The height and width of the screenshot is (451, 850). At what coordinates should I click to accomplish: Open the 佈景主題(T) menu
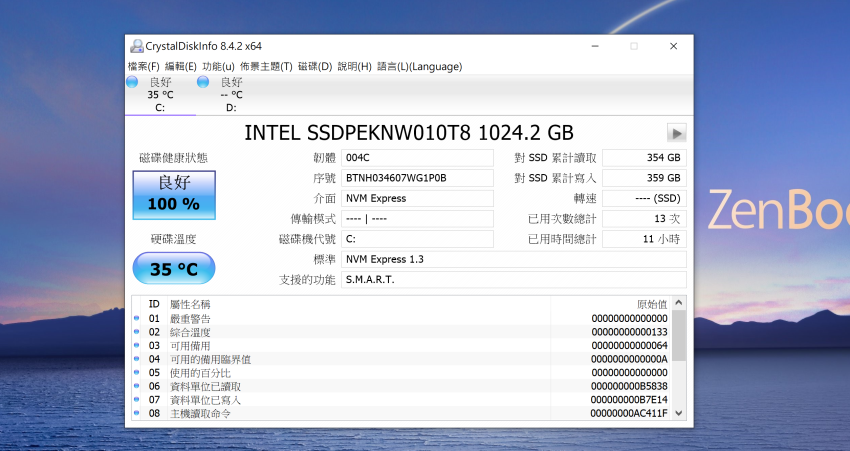[266, 67]
